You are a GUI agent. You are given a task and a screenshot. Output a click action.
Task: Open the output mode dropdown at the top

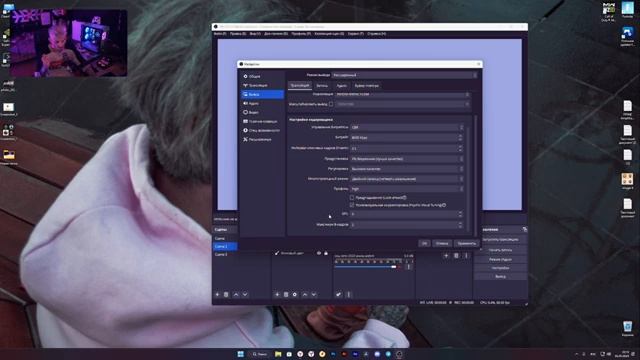[404, 75]
